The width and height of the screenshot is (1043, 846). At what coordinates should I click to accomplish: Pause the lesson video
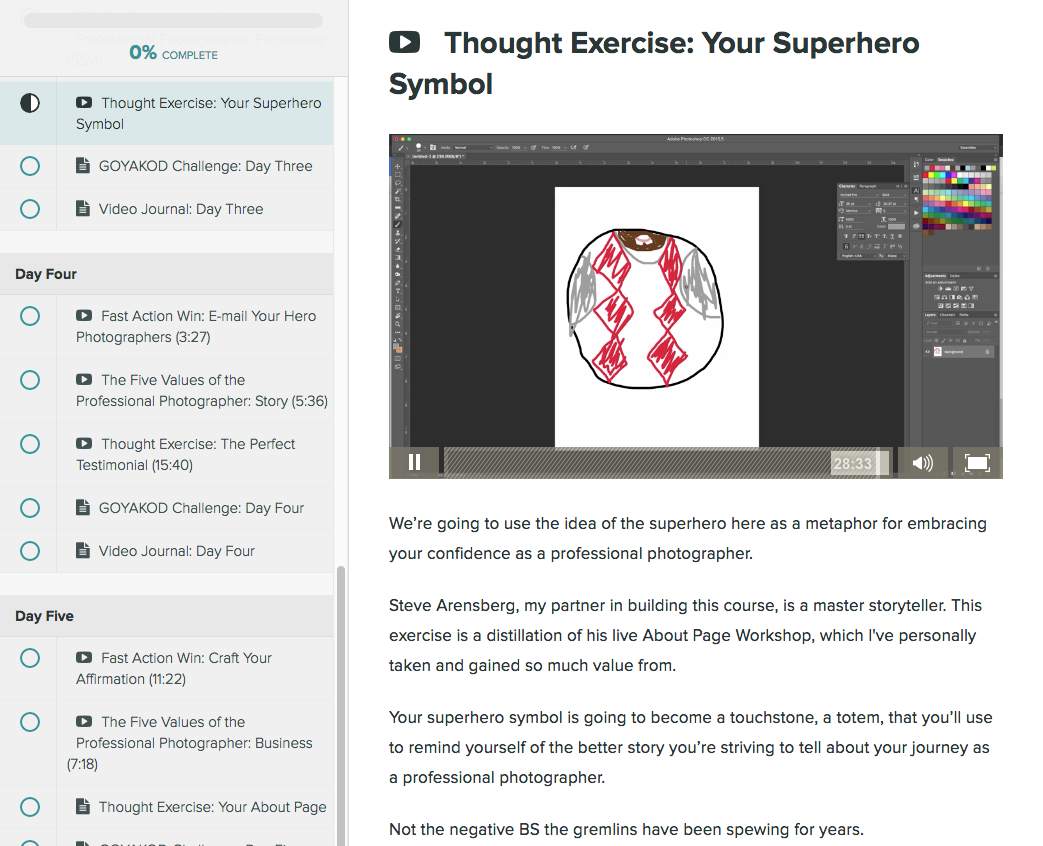point(414,462)
